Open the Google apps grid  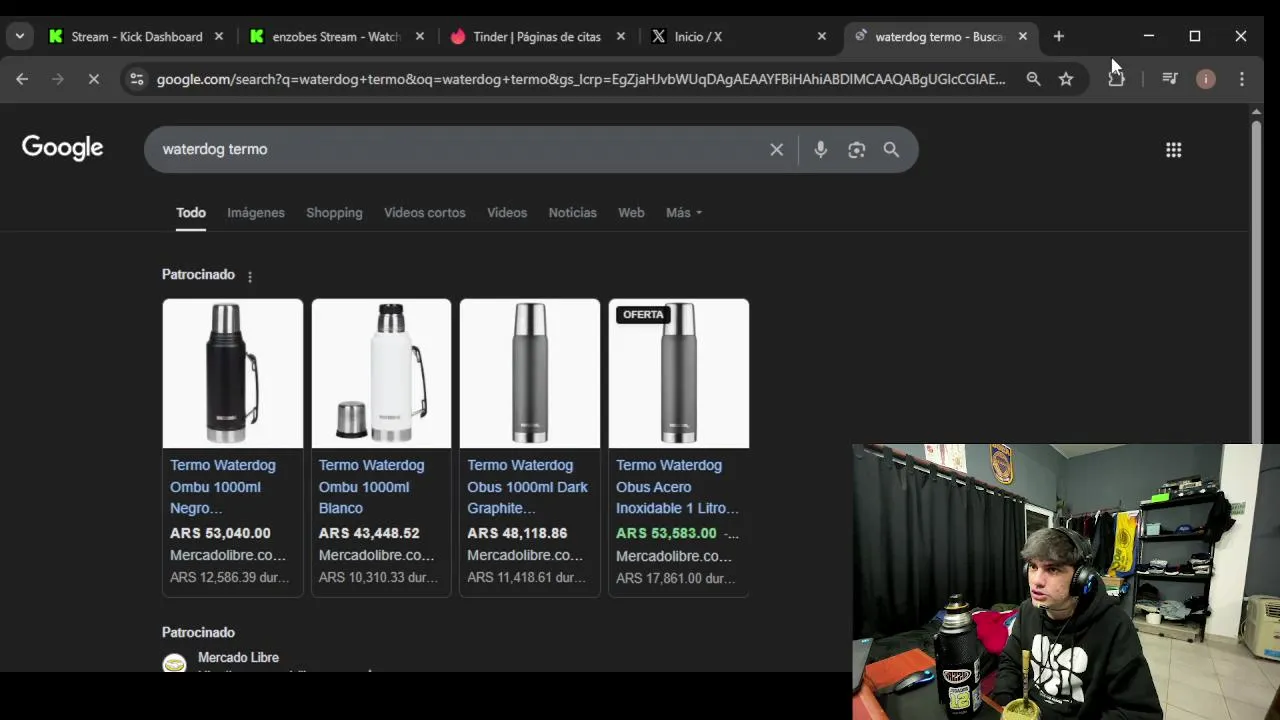coord(1173,150)
